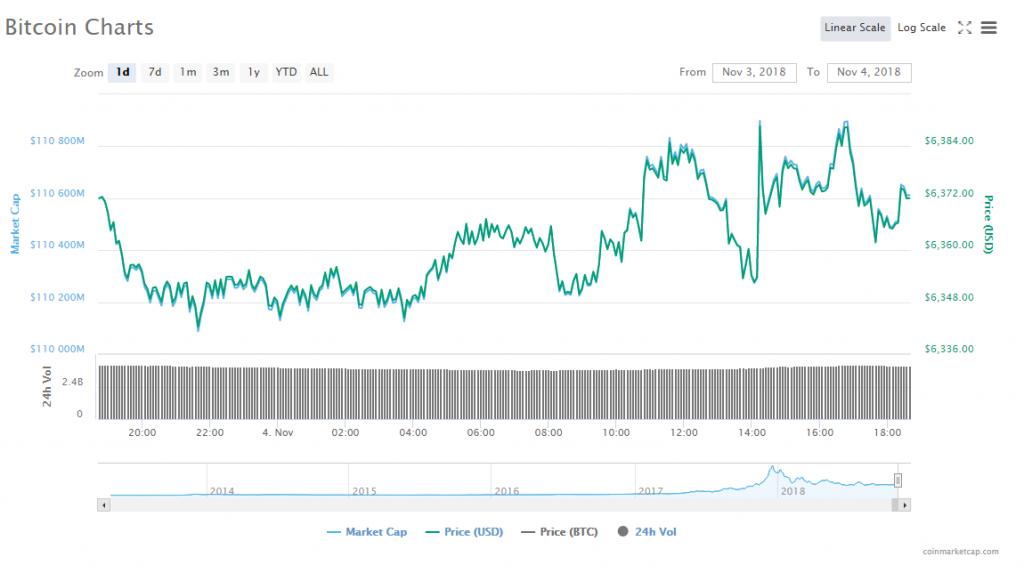Choose the 1y zoom option
Viewport: 1024px width, 573px height.
point(254,72)
